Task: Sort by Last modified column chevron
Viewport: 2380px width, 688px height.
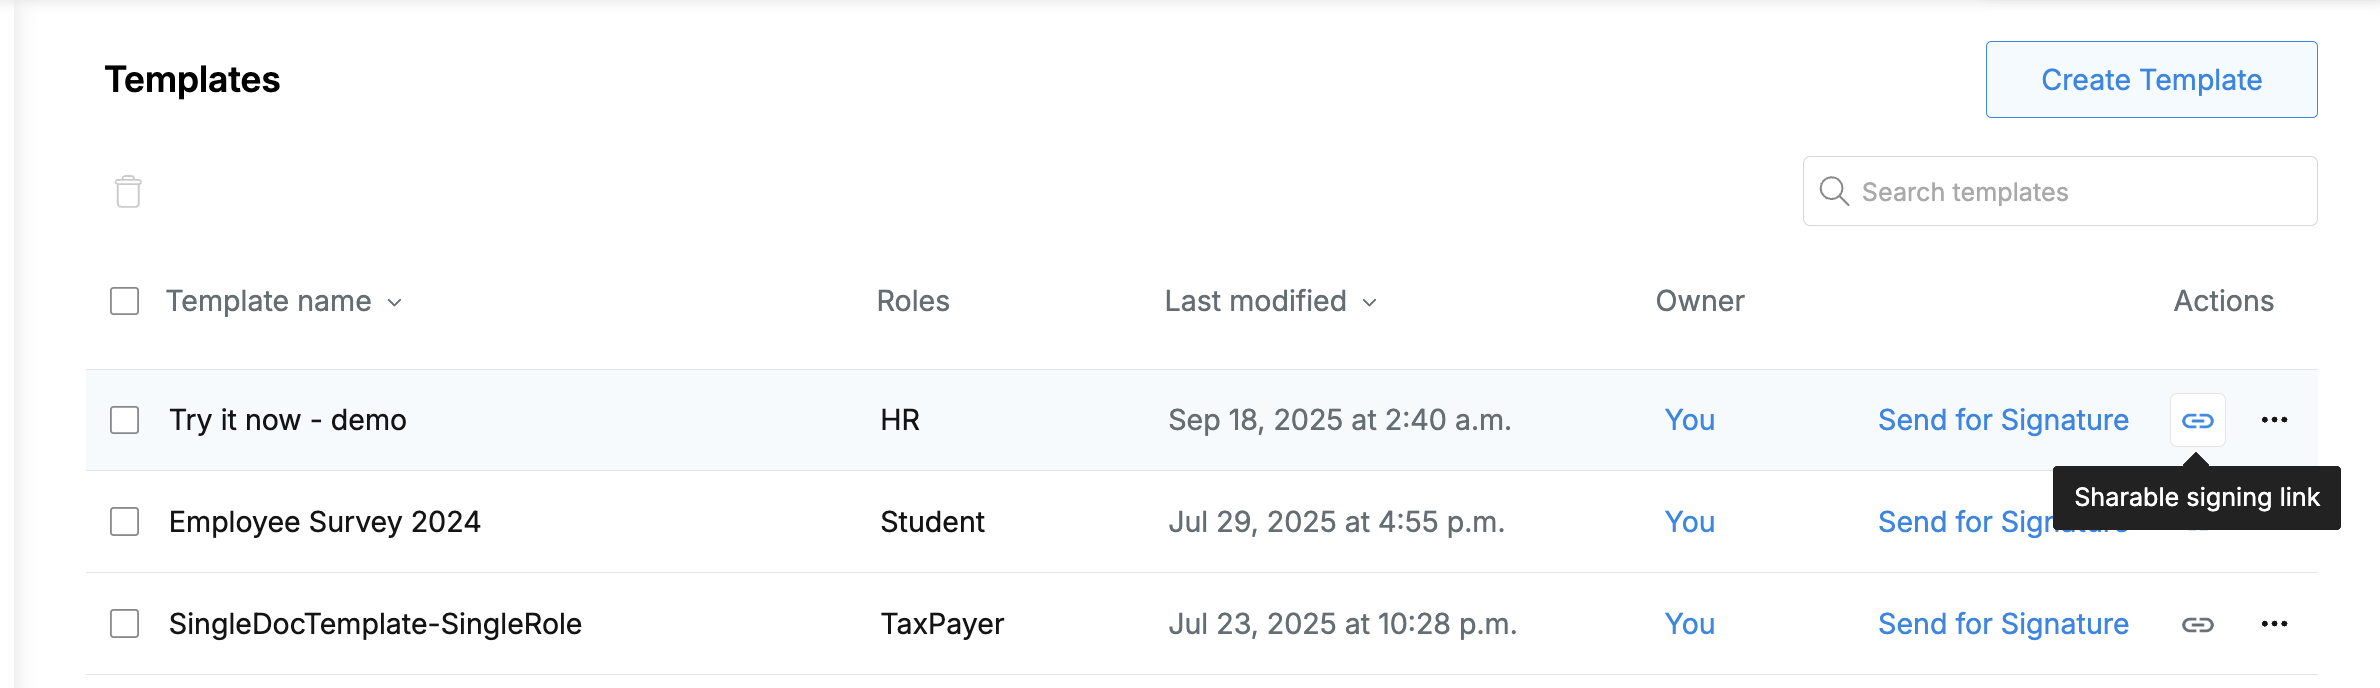Action: (x=1370, y=303)
